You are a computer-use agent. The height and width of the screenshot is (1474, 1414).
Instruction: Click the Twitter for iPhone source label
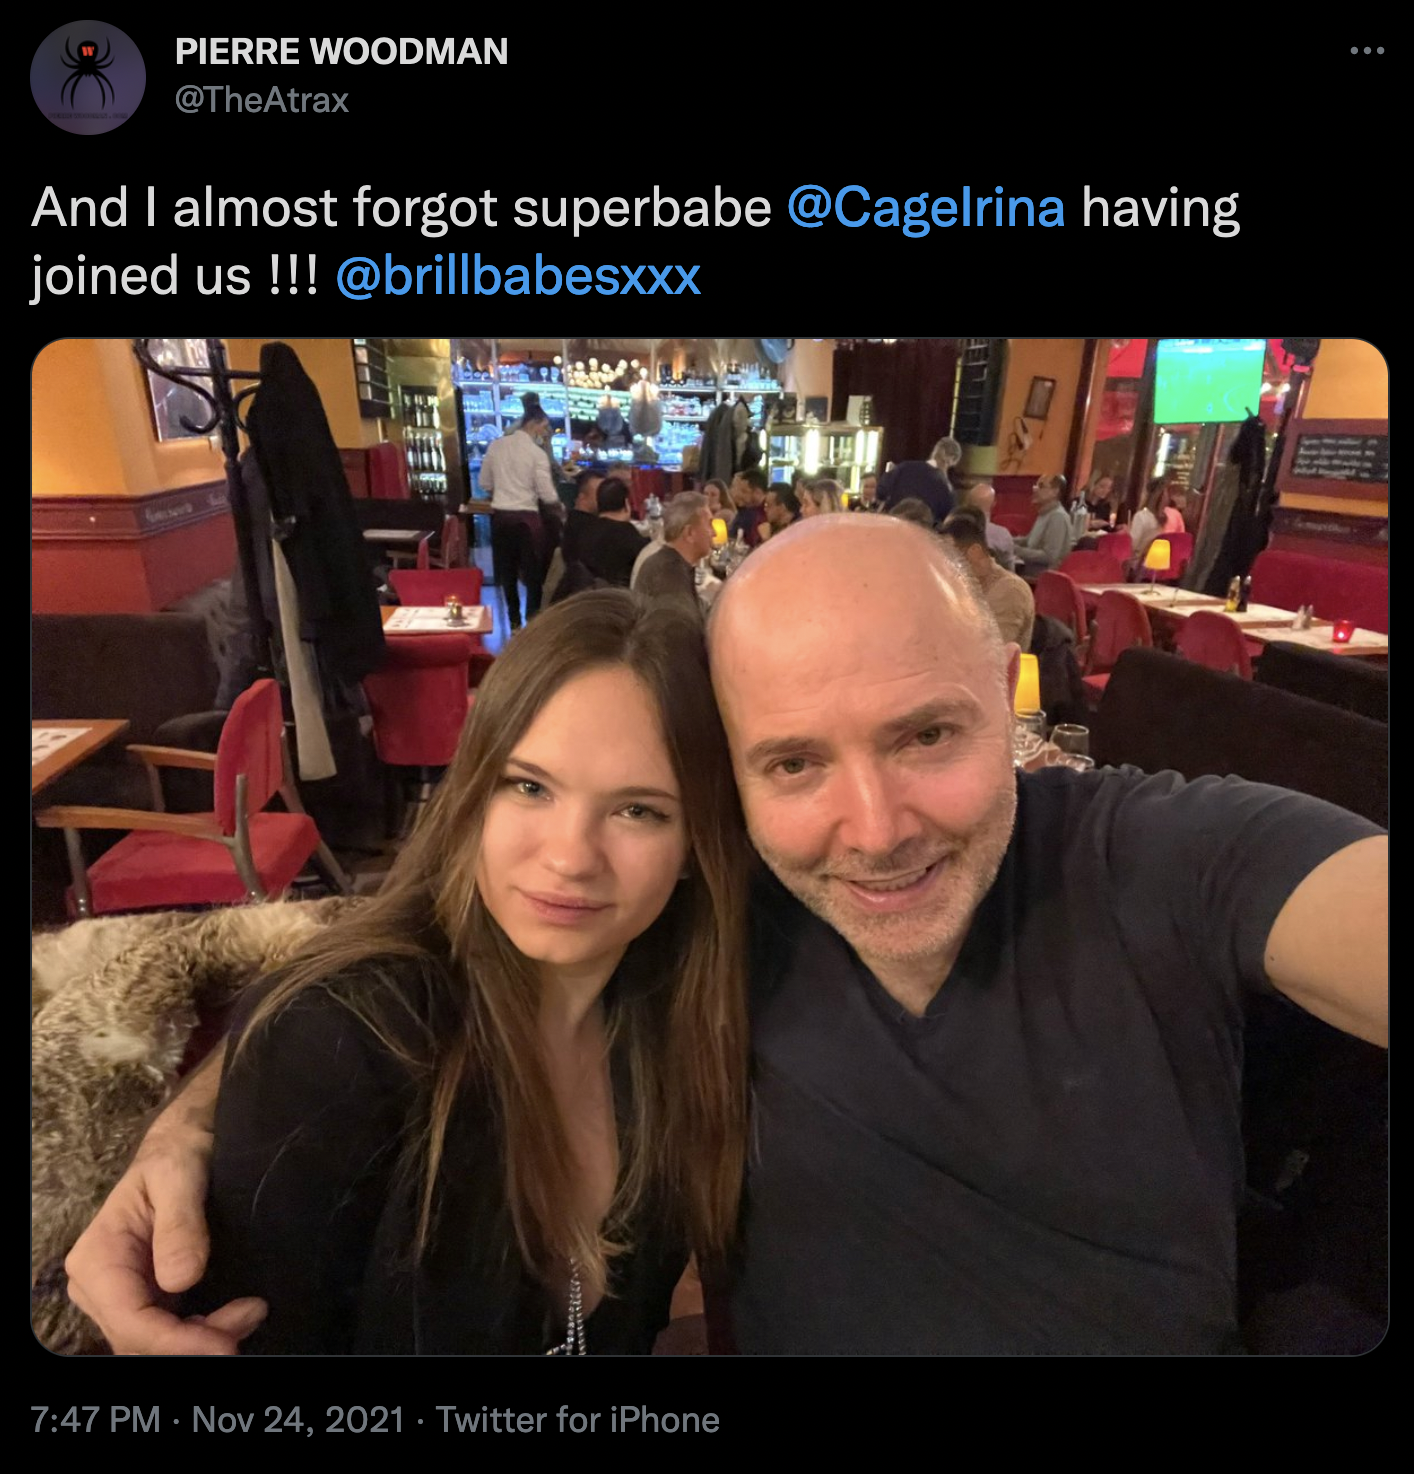click(x=577, y=1419)
